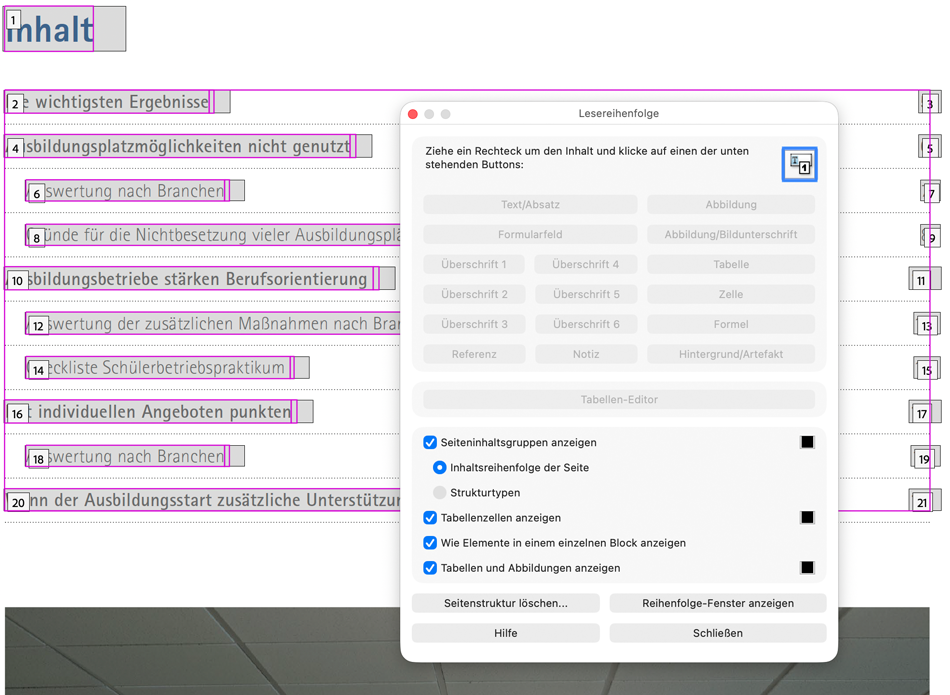
Task: Toggle Wie Elemente in einem einzelnen Block anzeigen
Action: pyautogui.click(x=430, y=542)
